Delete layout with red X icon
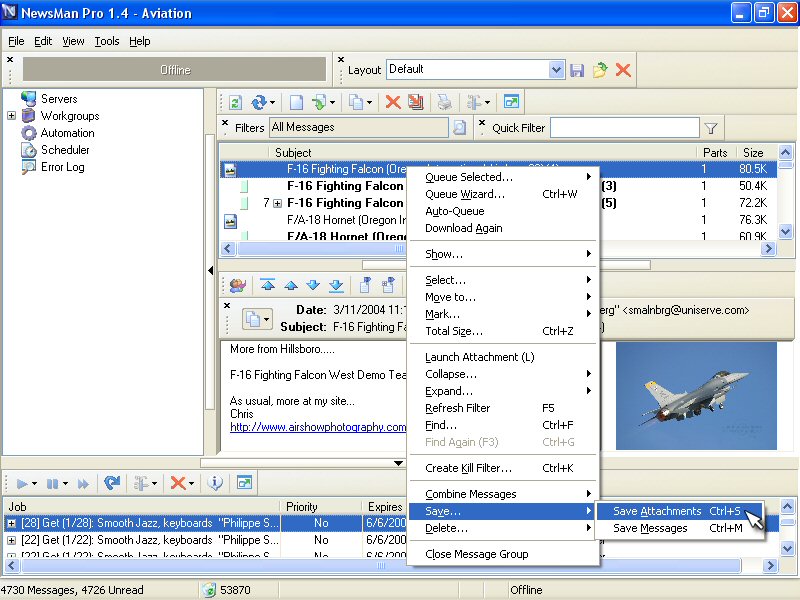Image resolution: width=800 pixels, height=600 pixels. coord(623,70)
